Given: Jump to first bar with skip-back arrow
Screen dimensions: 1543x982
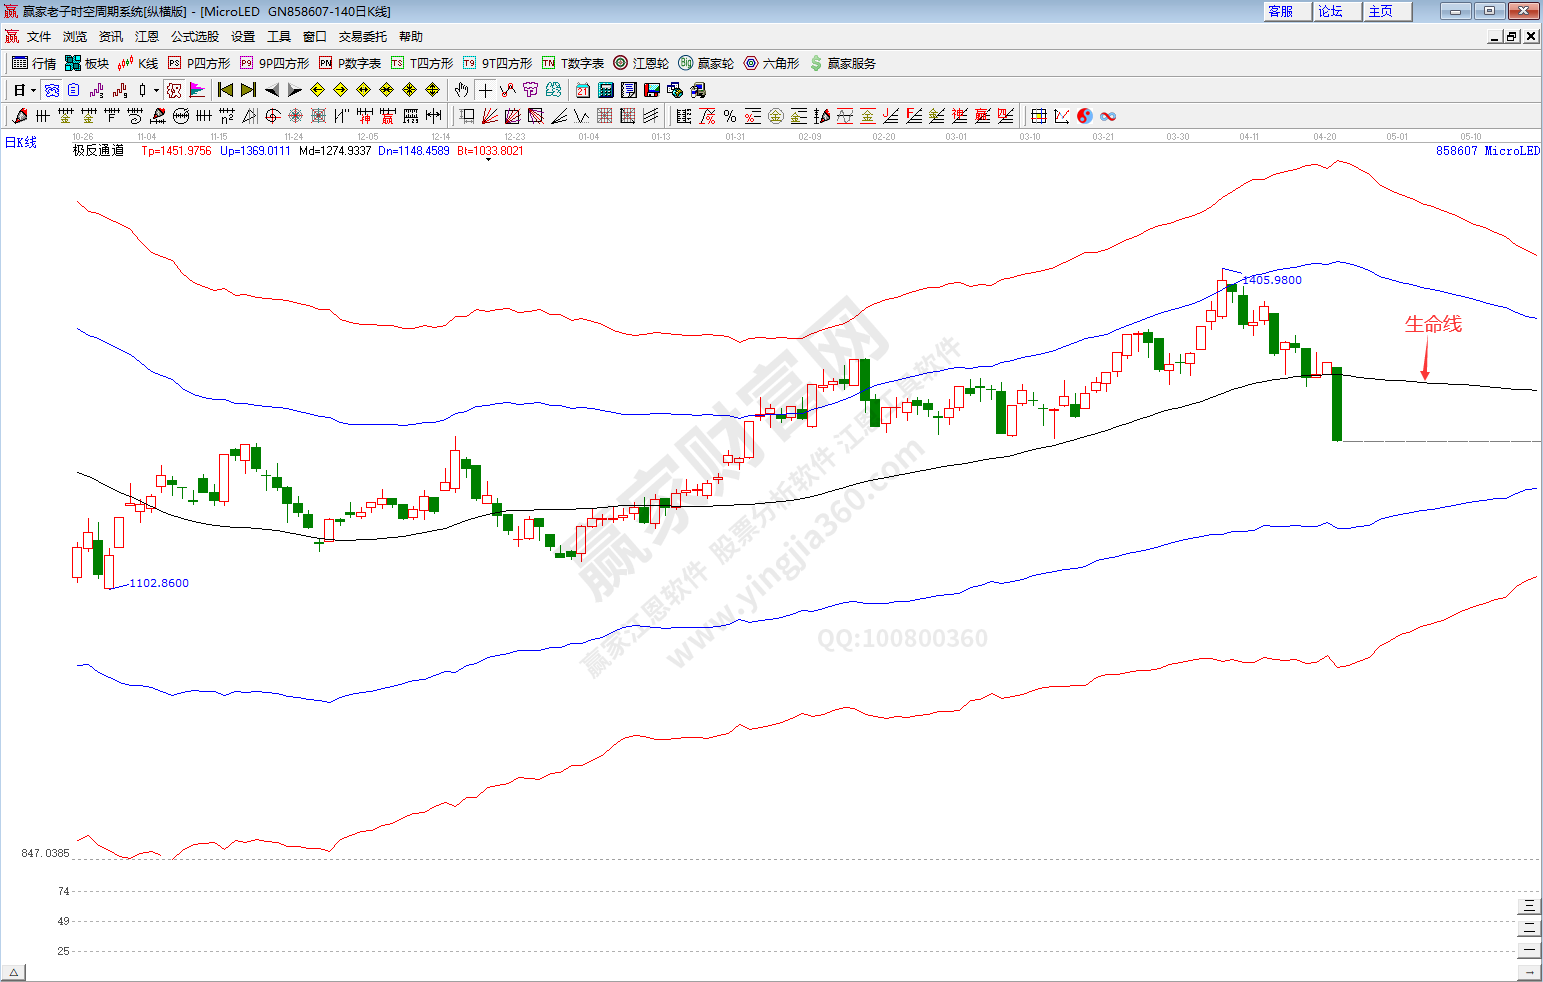Looking at the screenshot, I should tap(225, 90).
